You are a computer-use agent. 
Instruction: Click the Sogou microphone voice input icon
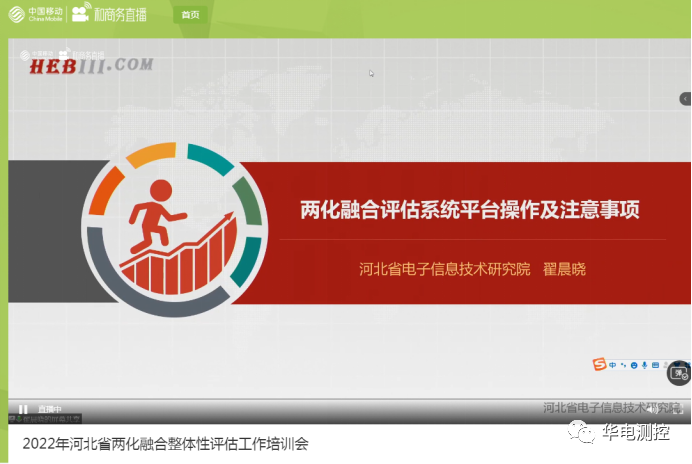click(645, 365)
